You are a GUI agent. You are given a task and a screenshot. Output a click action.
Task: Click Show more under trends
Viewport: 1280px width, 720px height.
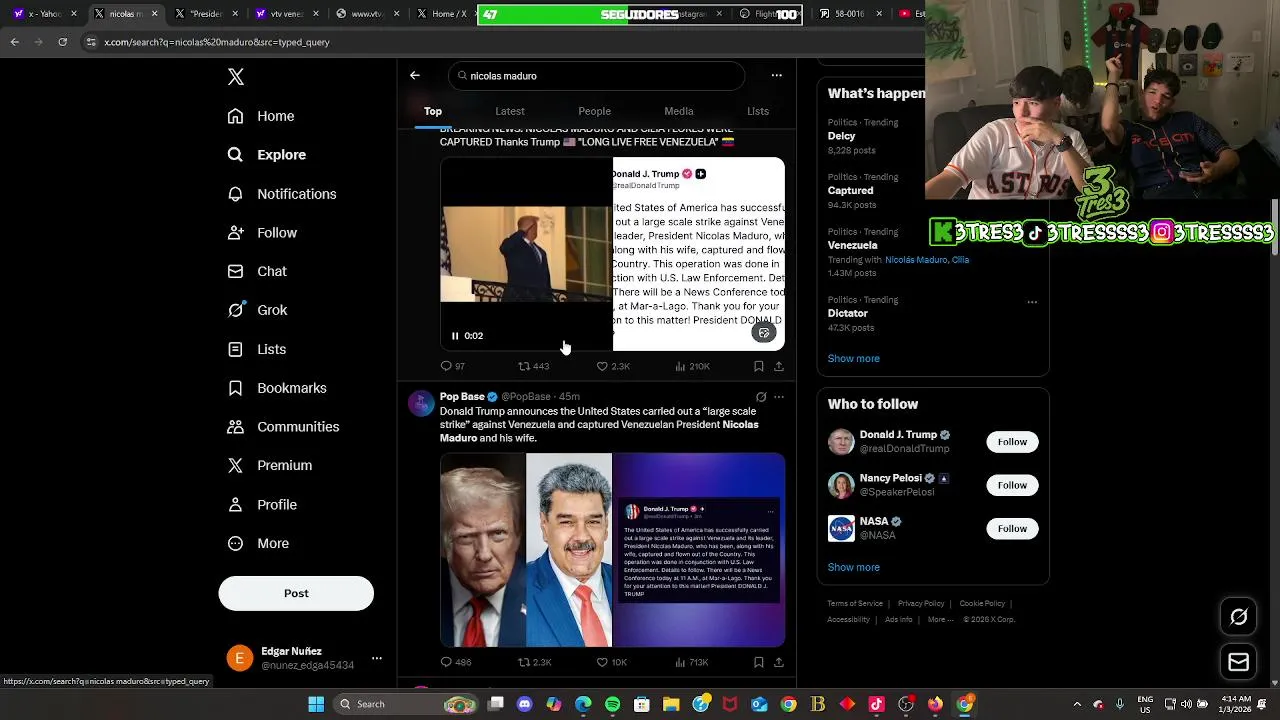coord(853,358)
